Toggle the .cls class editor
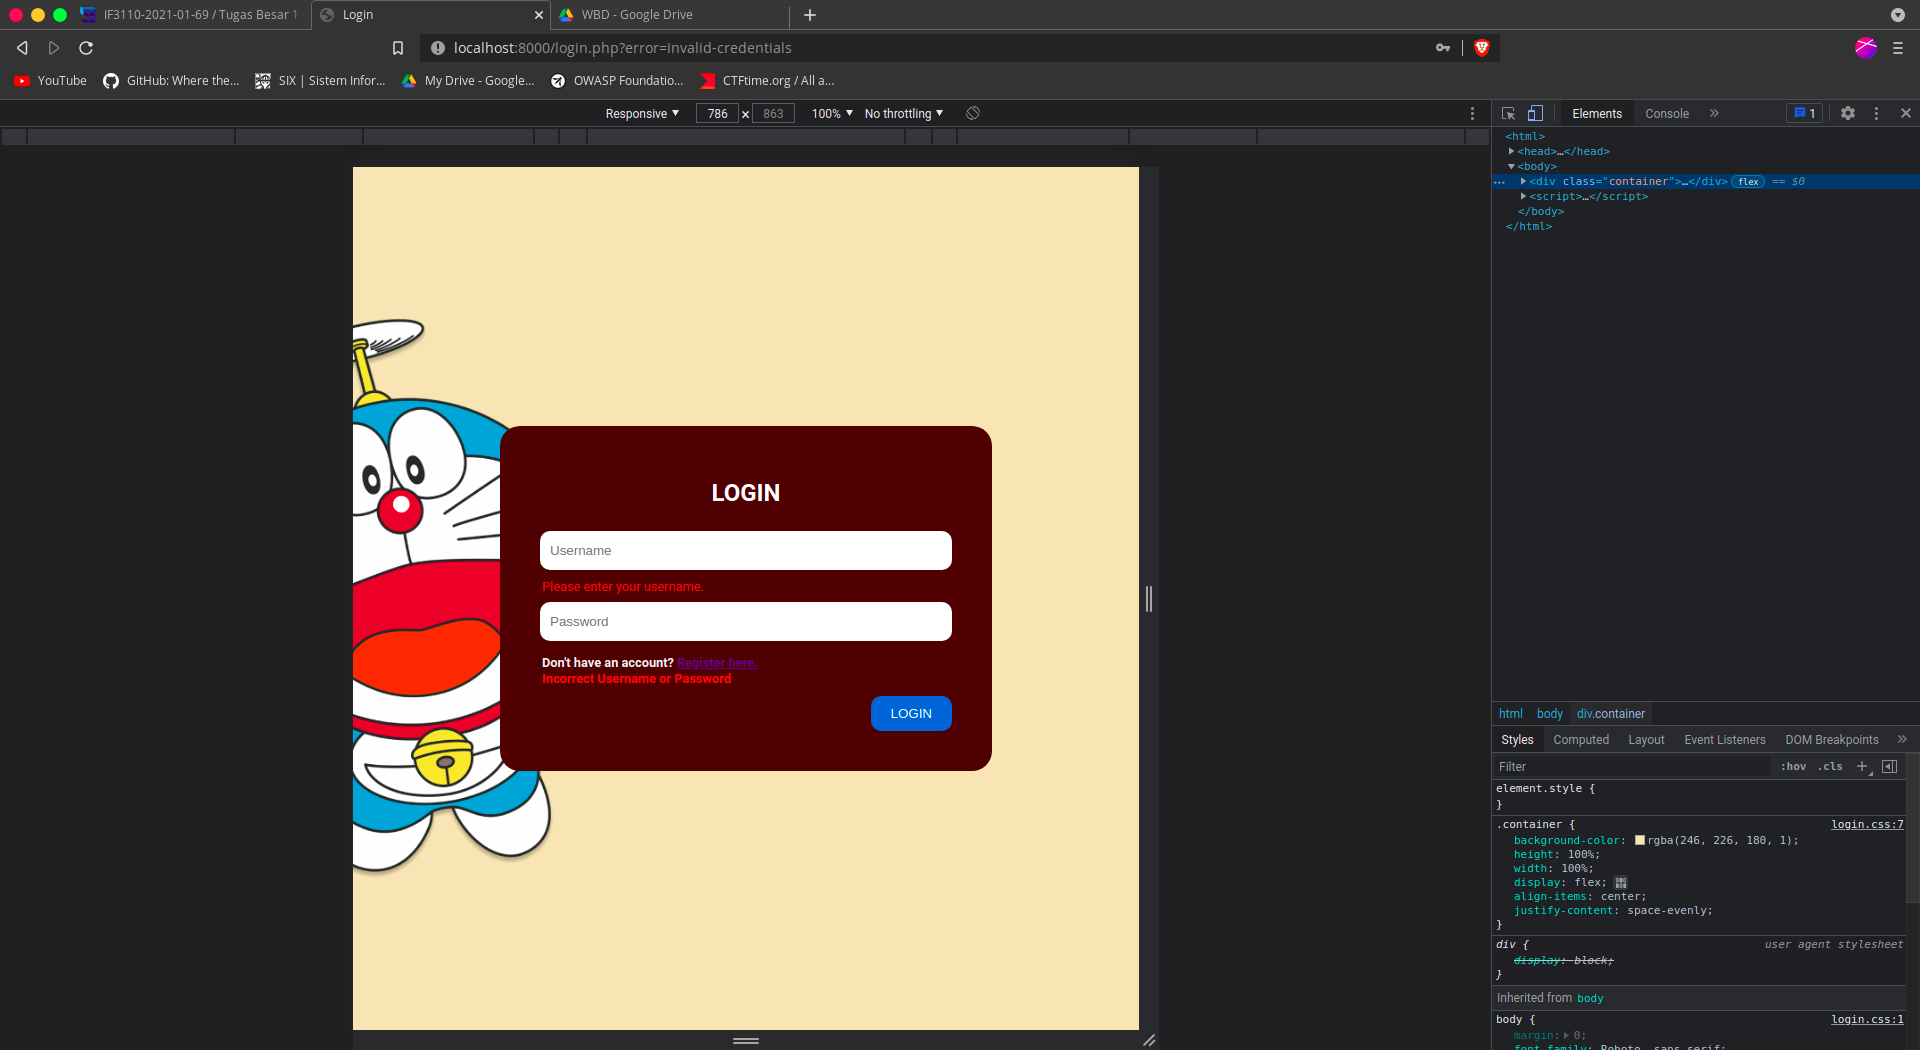This screenshot has width=1920, height=1050. tap(1830, 767)
